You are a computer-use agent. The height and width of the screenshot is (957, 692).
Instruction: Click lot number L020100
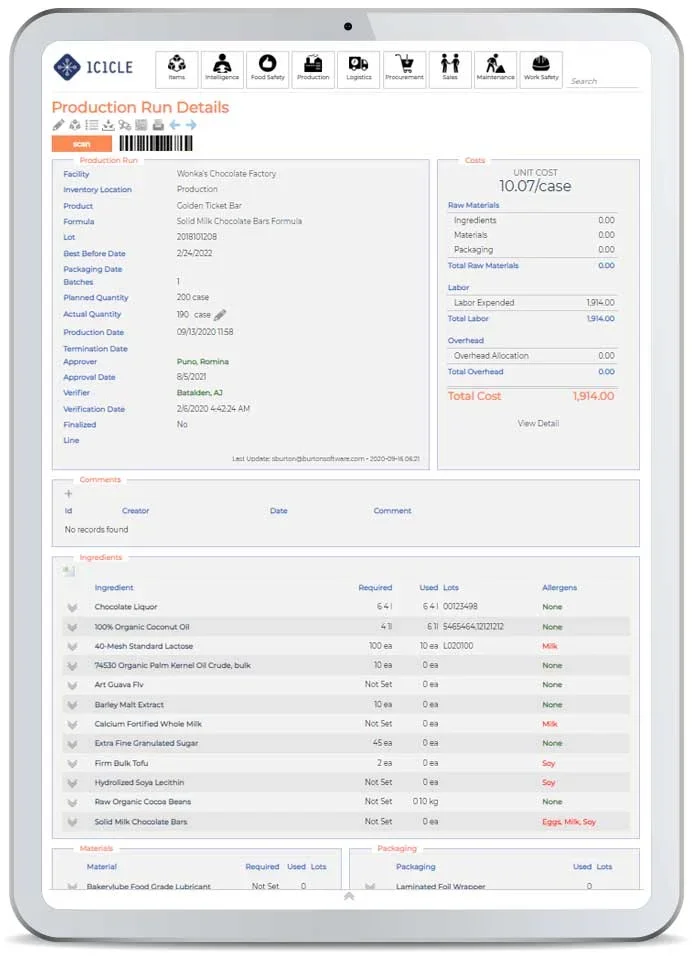click(458, 646)
